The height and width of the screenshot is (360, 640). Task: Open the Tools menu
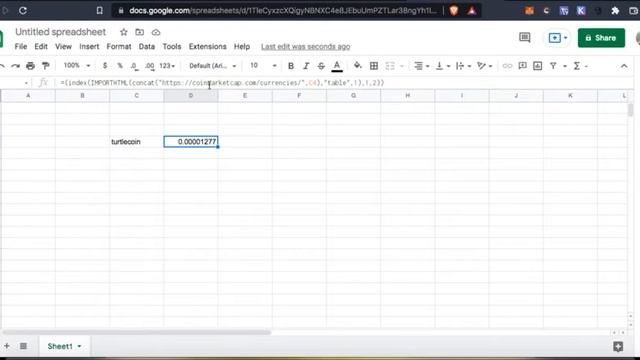click(171, 47)
